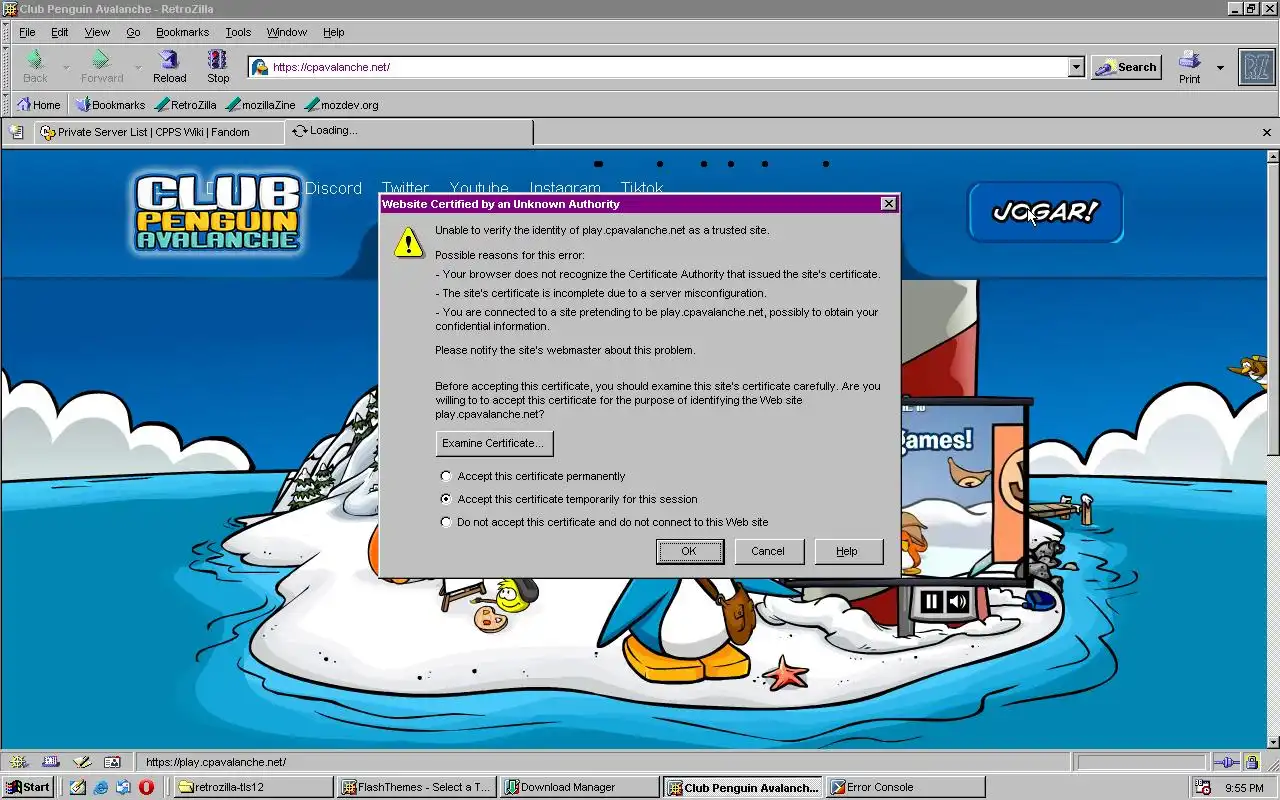
Task: Collapse the personal toolbar grippy
Action: pos(5,105)
